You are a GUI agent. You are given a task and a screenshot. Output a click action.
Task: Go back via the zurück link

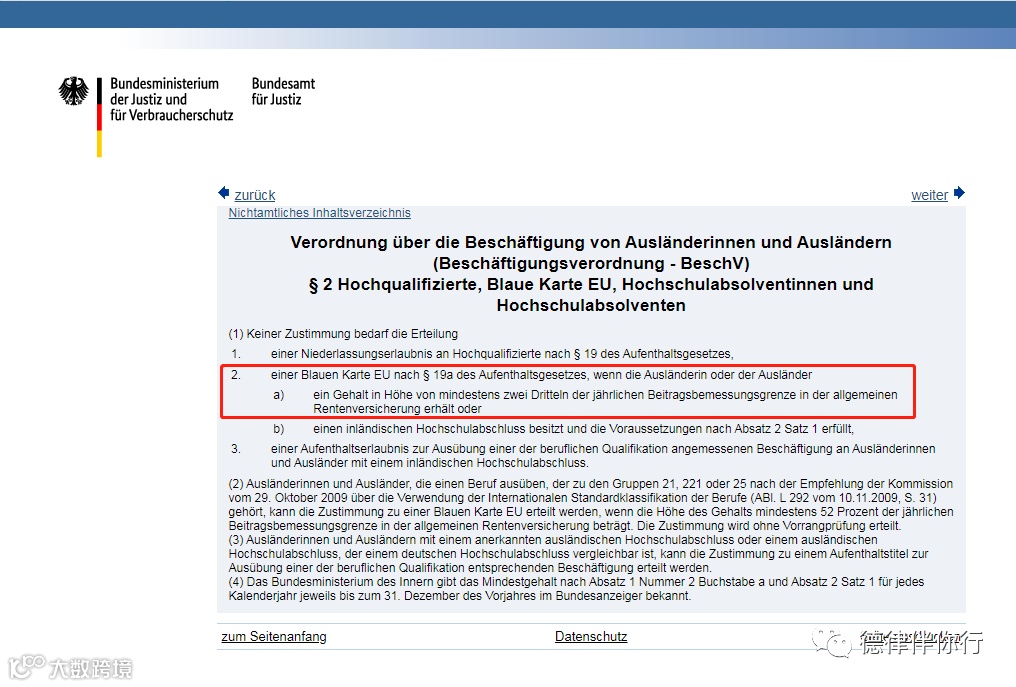coord(255,195)
